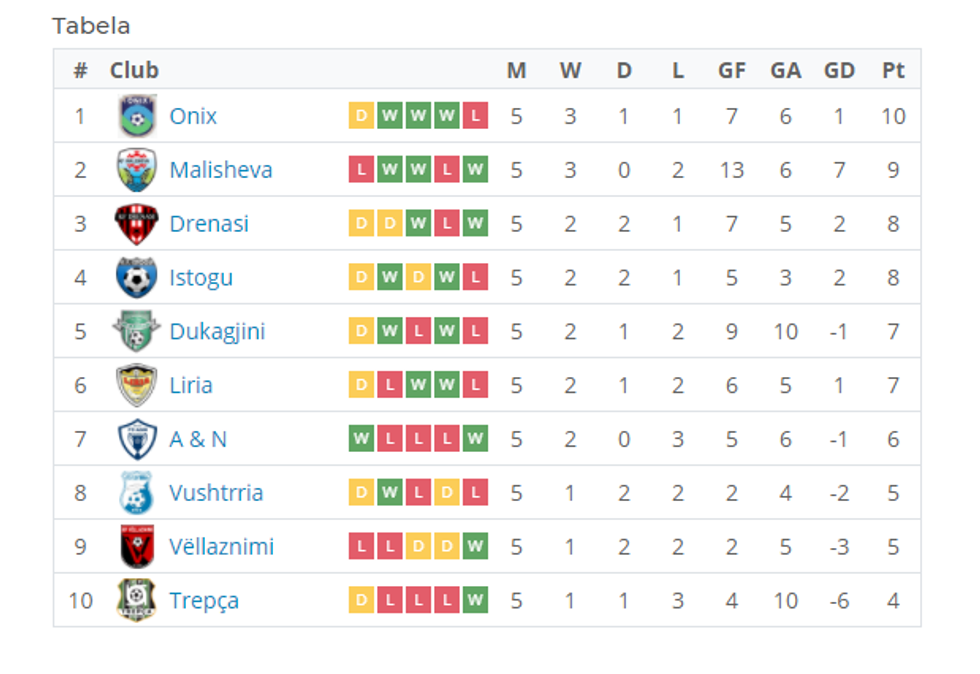Click the Club column header

point(134,70)
